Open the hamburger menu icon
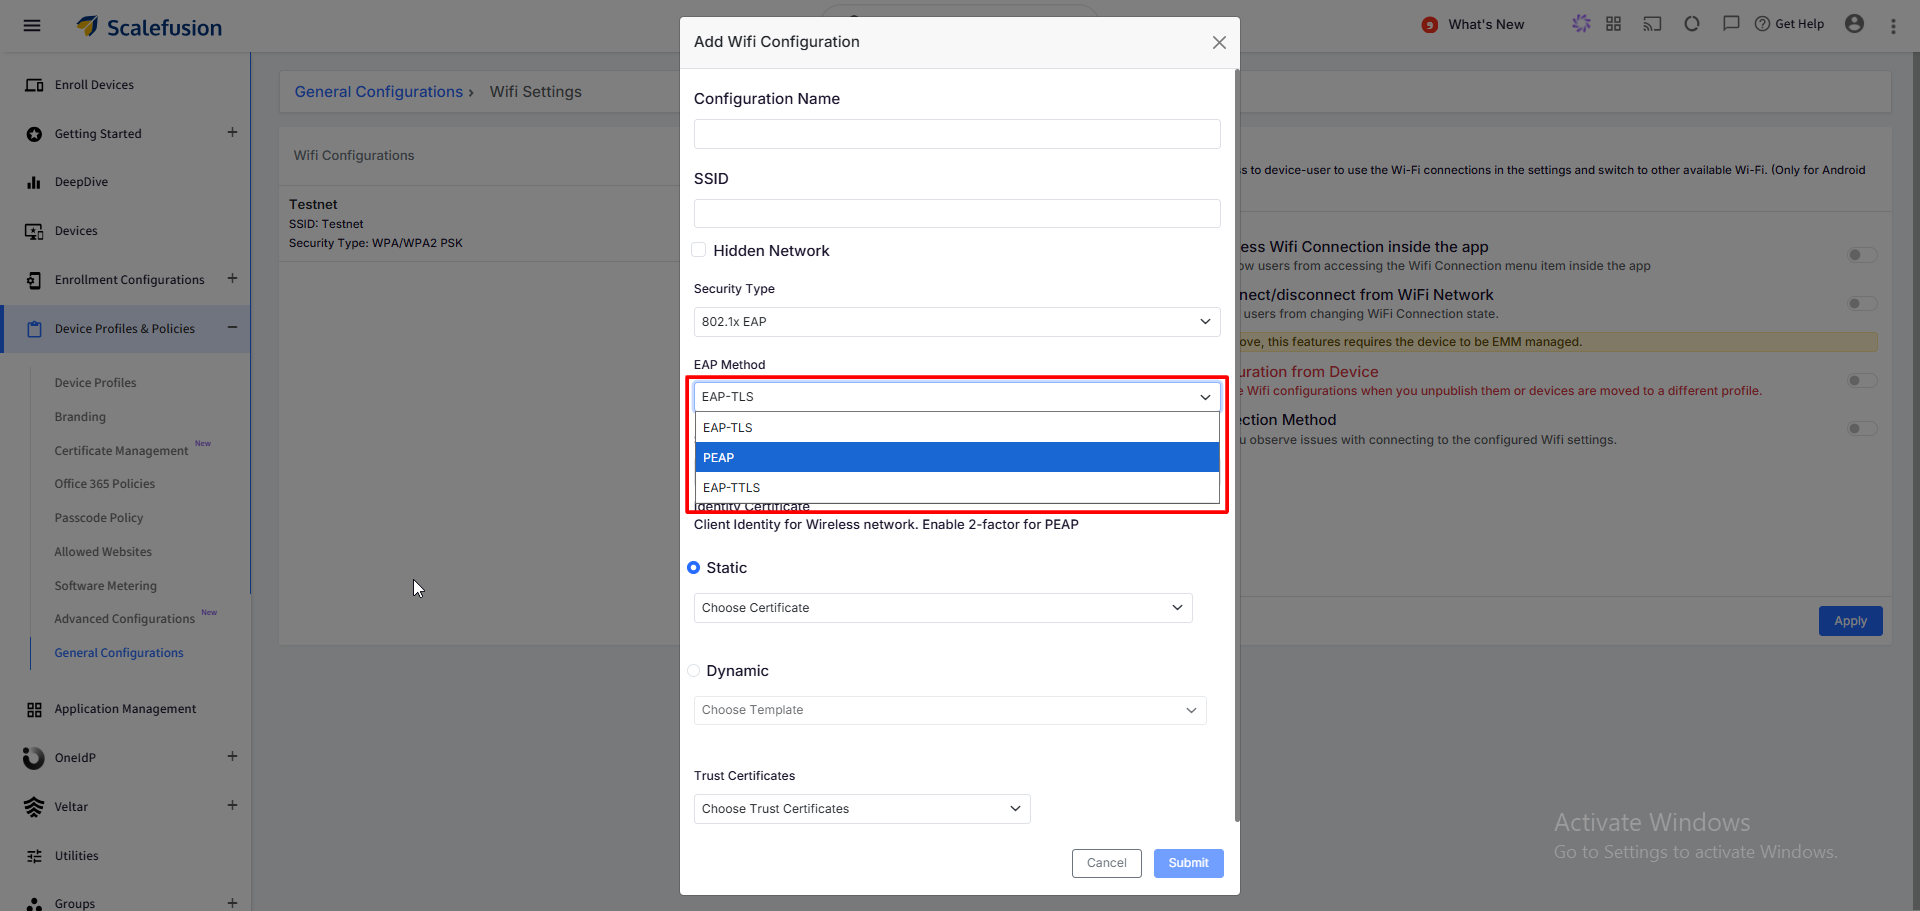Screen dimensions: 1920x911 [x=32, y=26]
